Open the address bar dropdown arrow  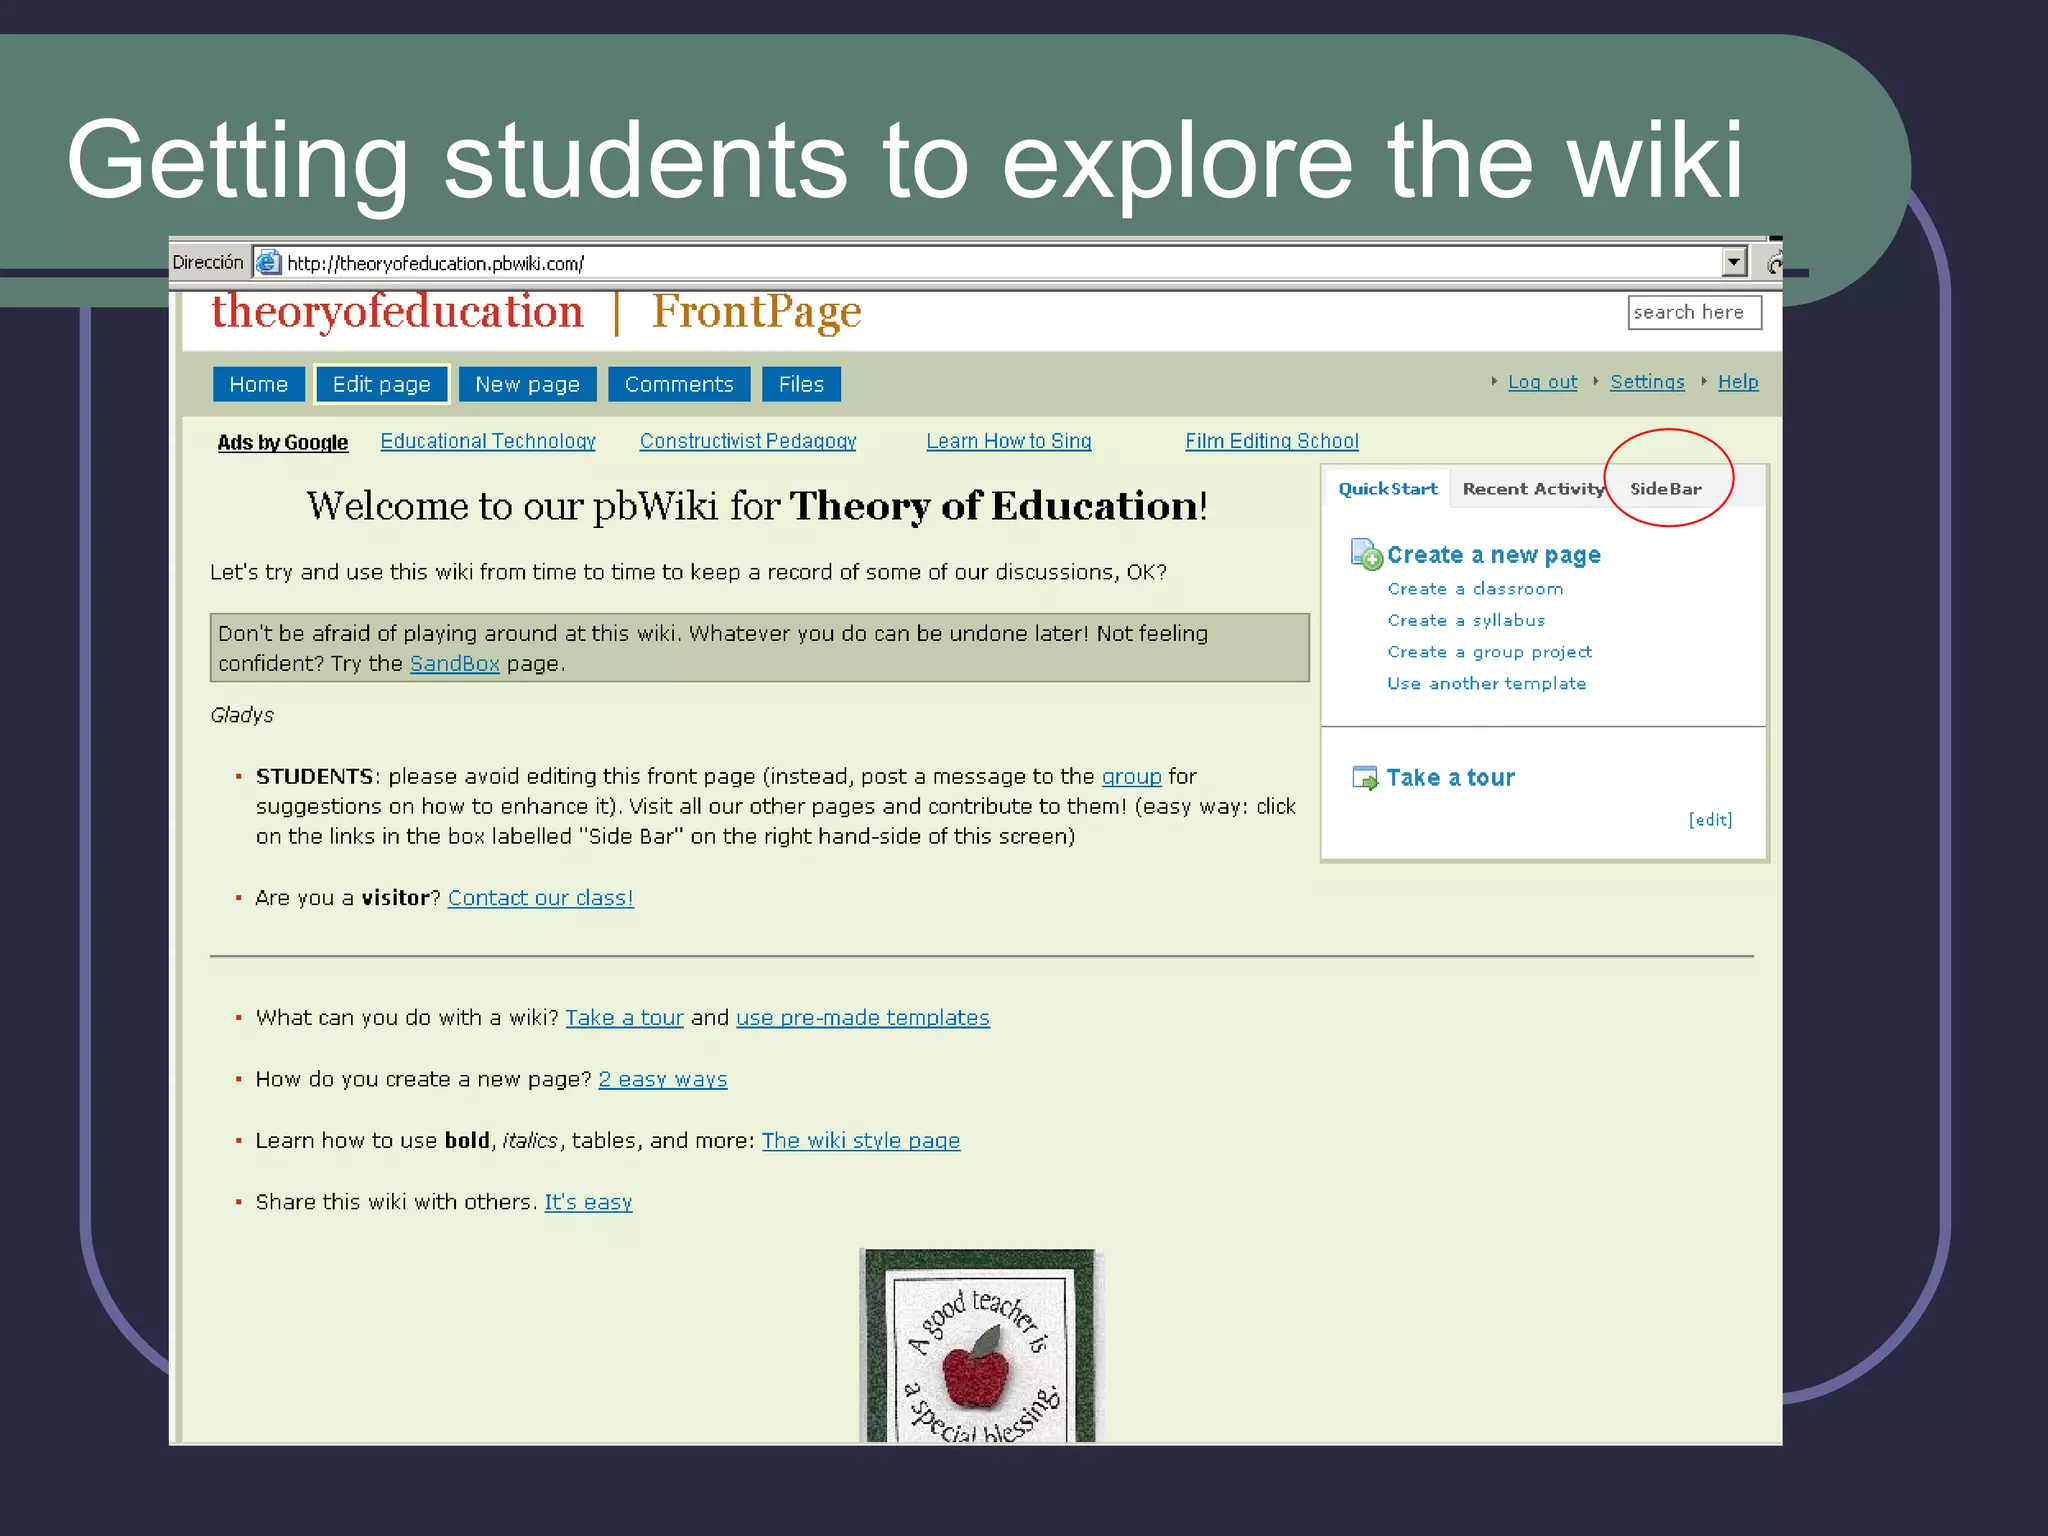[x=1735, y=262]
